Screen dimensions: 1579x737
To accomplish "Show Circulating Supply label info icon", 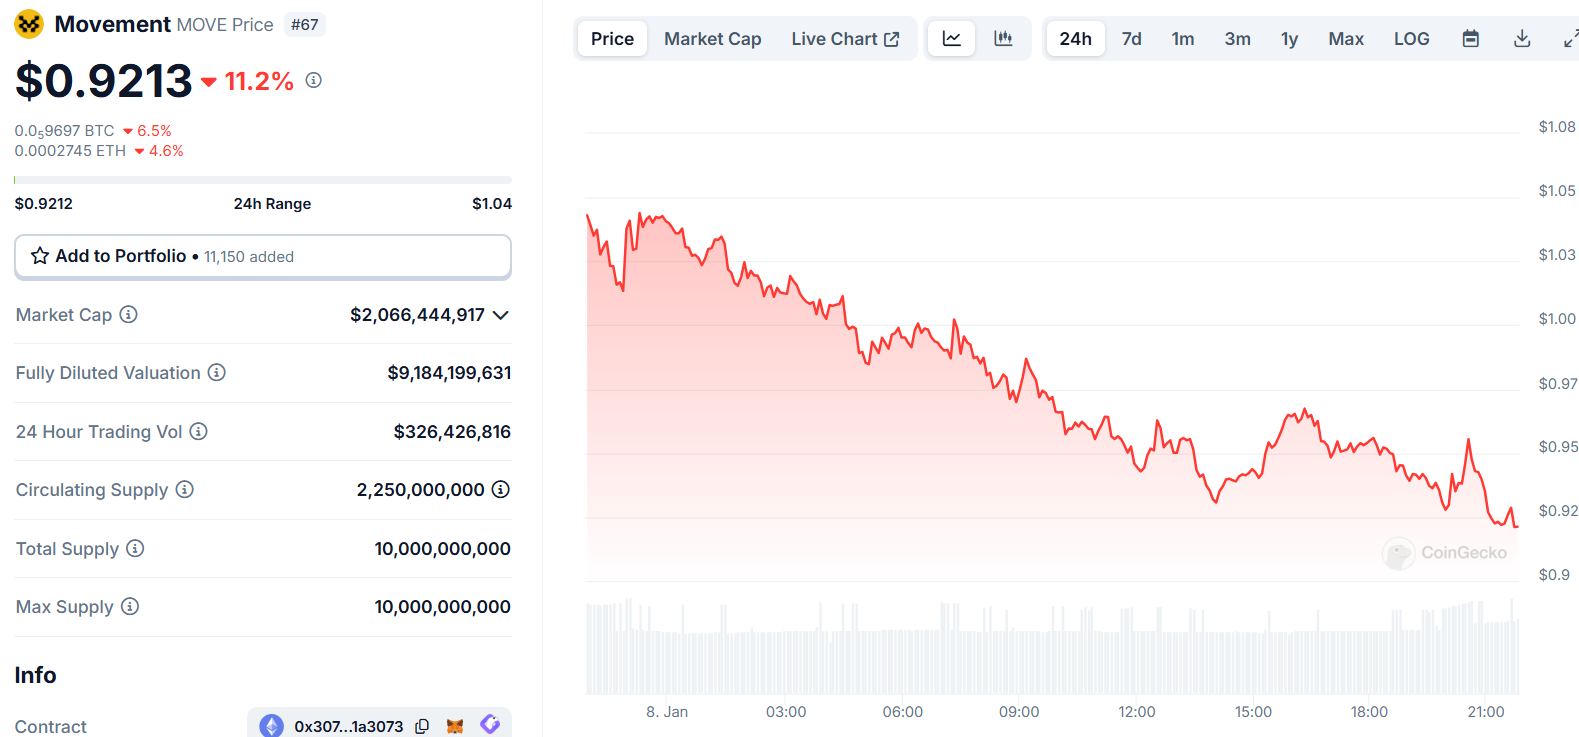I will click(185, 489).
